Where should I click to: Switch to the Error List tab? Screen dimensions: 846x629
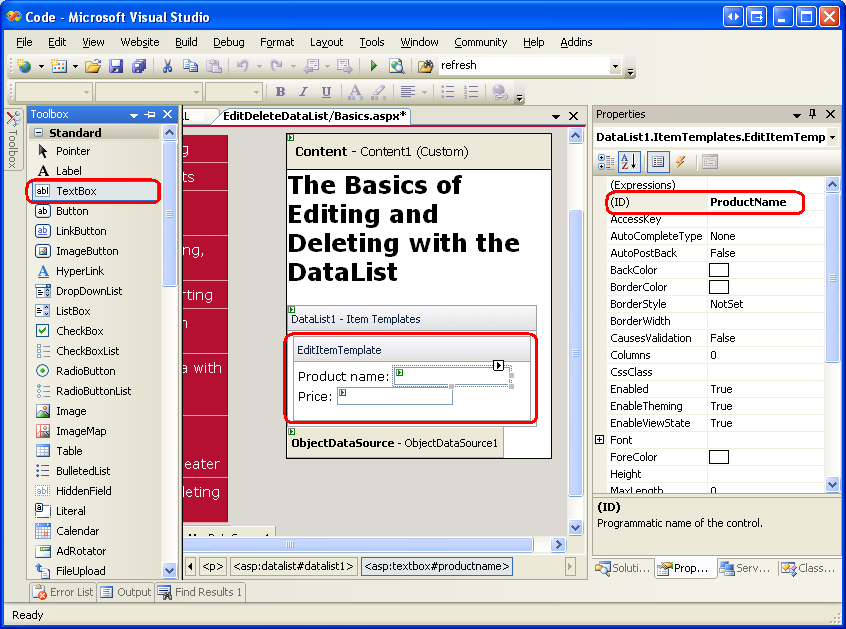pos(62,592)
